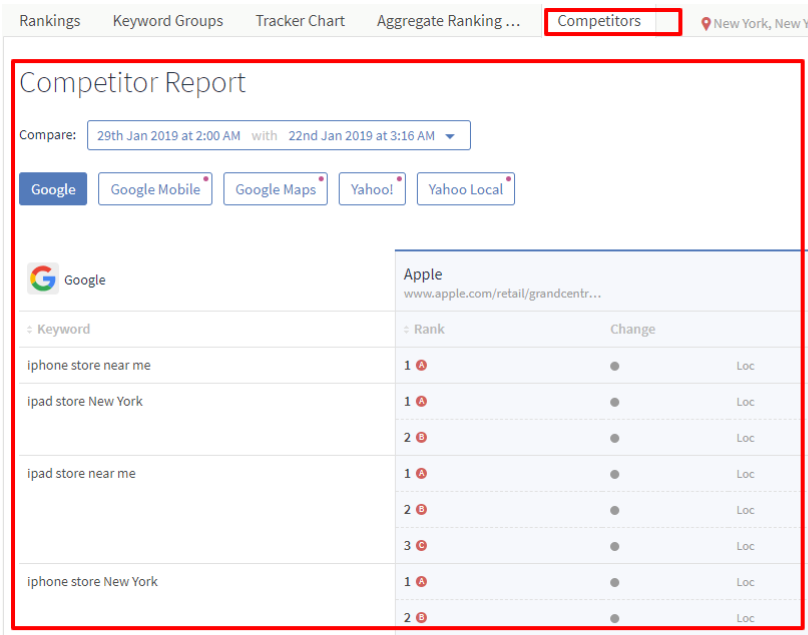Select the keyword "ipad store near me"
The width and height of the screenshot is (808, 635).
(81, 474)
